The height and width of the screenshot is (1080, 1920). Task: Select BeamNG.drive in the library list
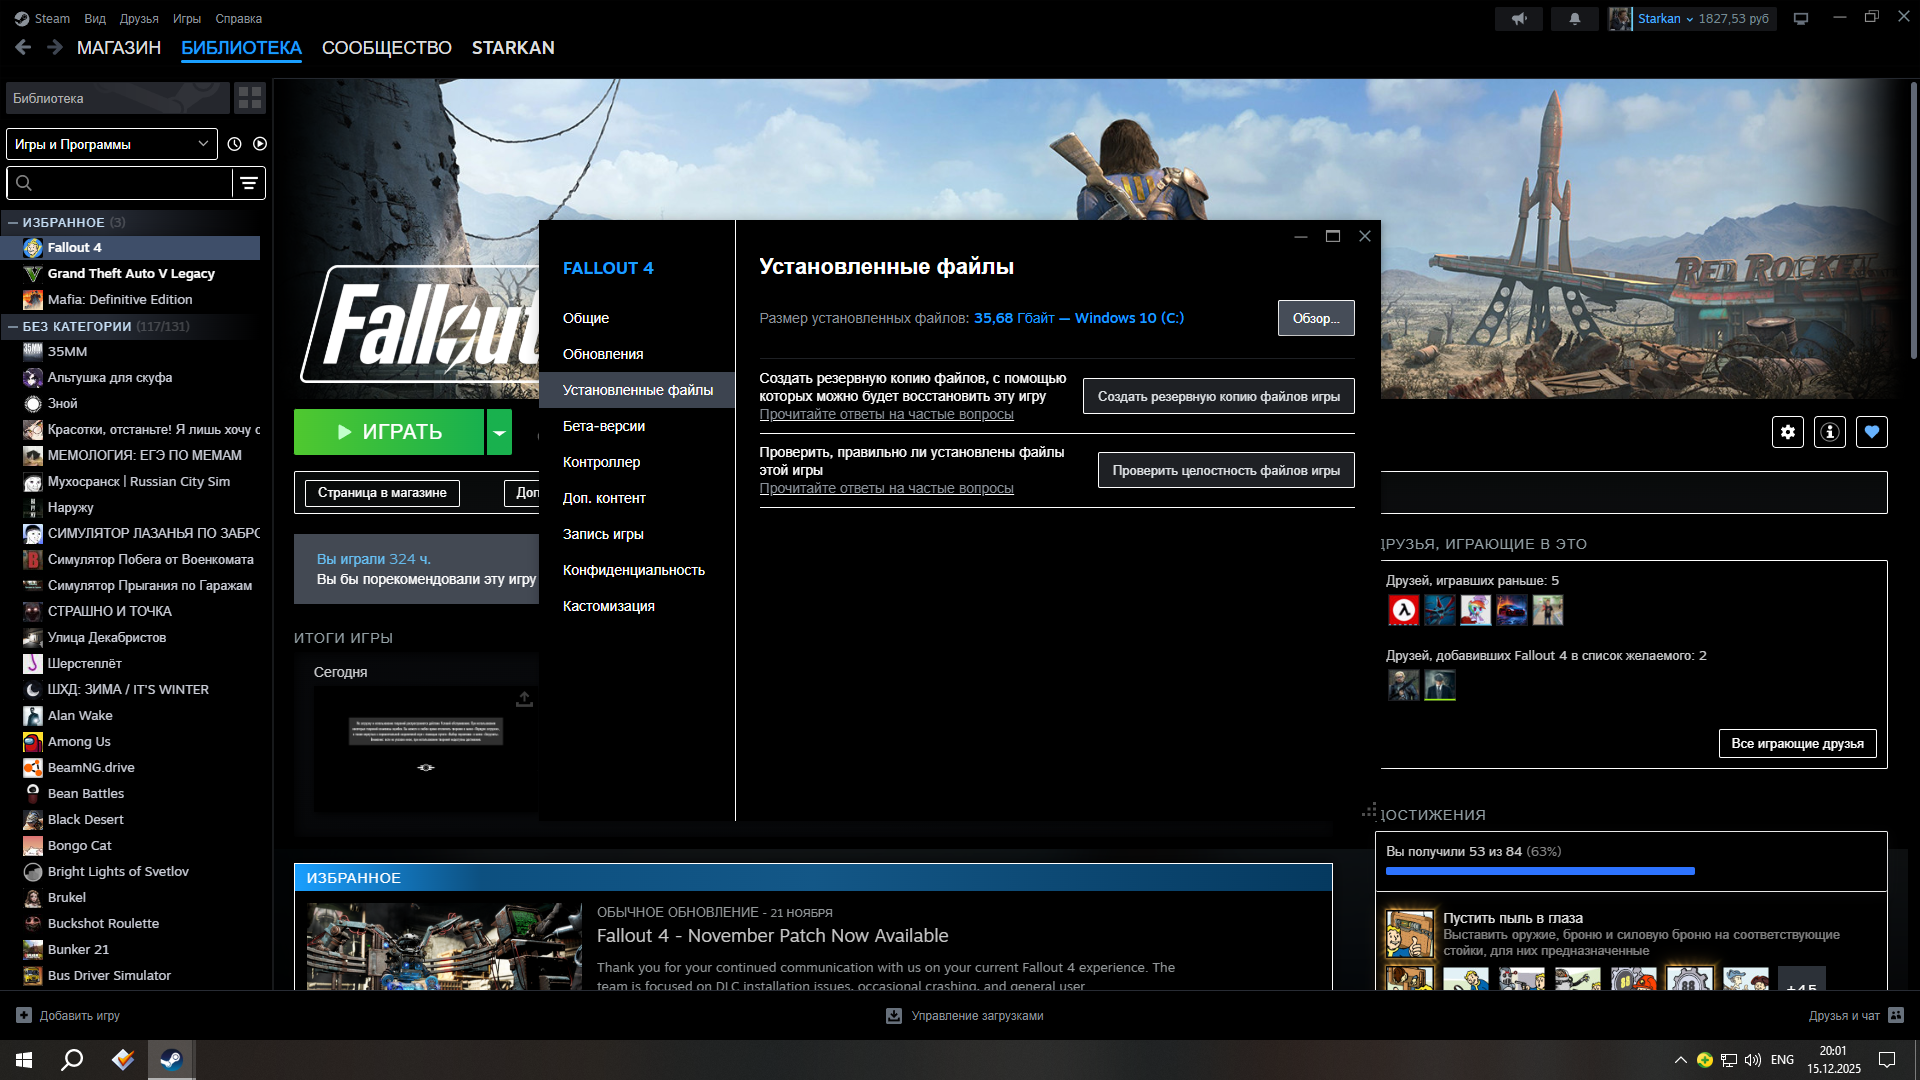click(132, 768)
